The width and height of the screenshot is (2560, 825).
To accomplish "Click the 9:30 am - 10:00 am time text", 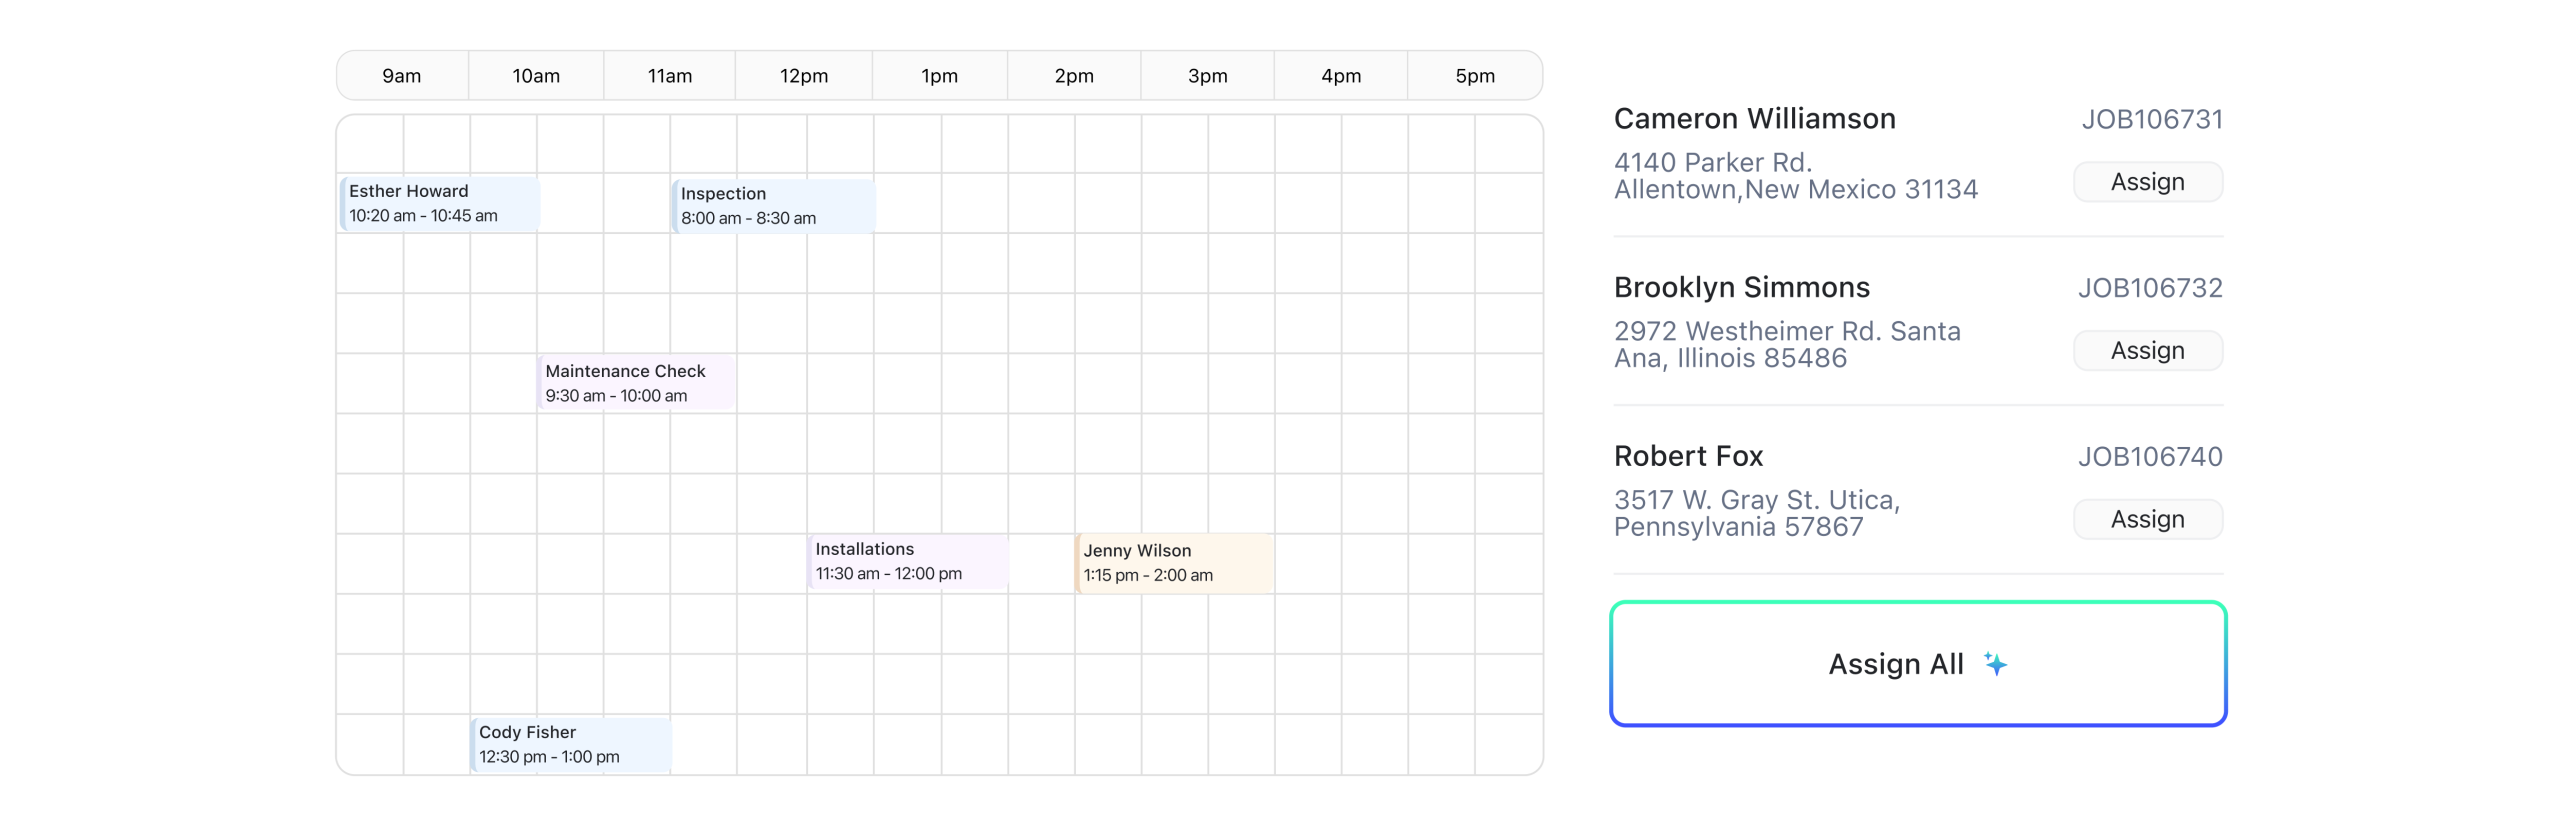I will pyautogui.click(x=616, y=396).
